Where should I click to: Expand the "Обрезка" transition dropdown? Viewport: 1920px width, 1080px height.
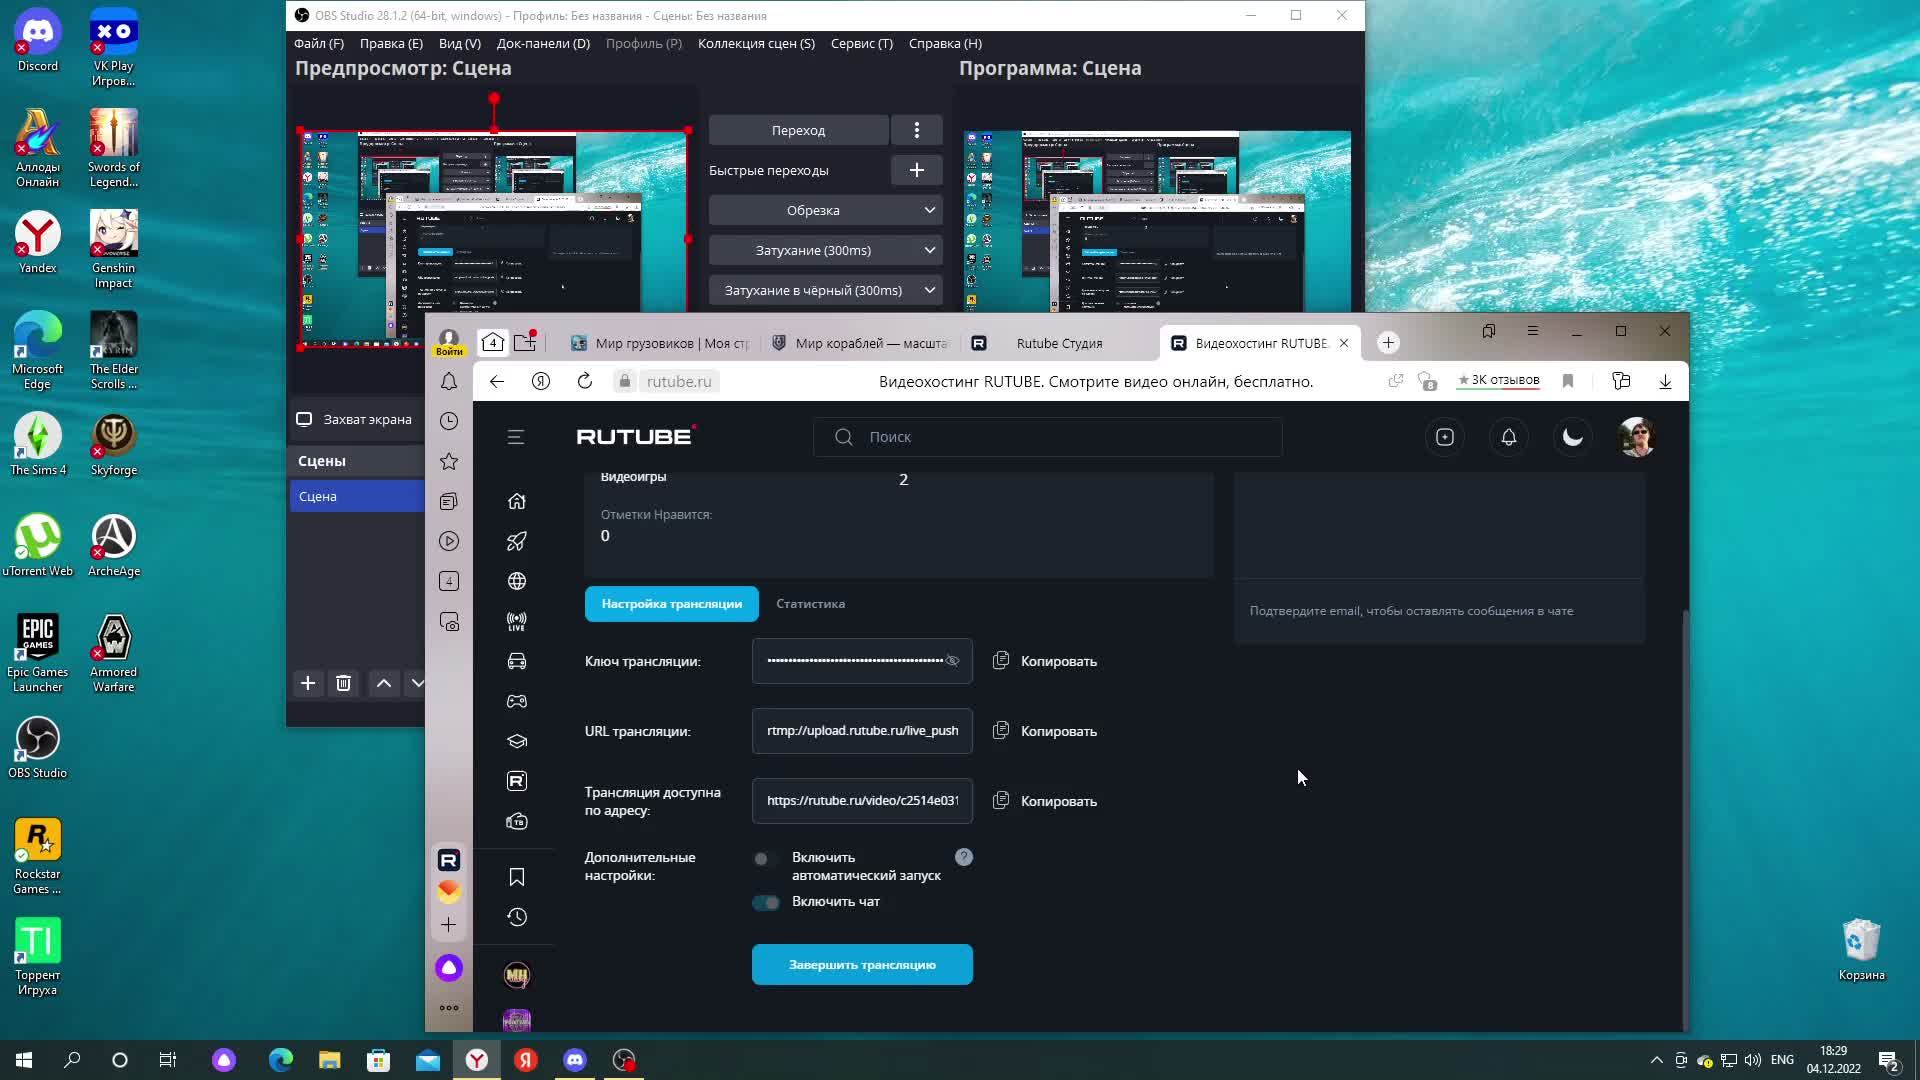825,210
